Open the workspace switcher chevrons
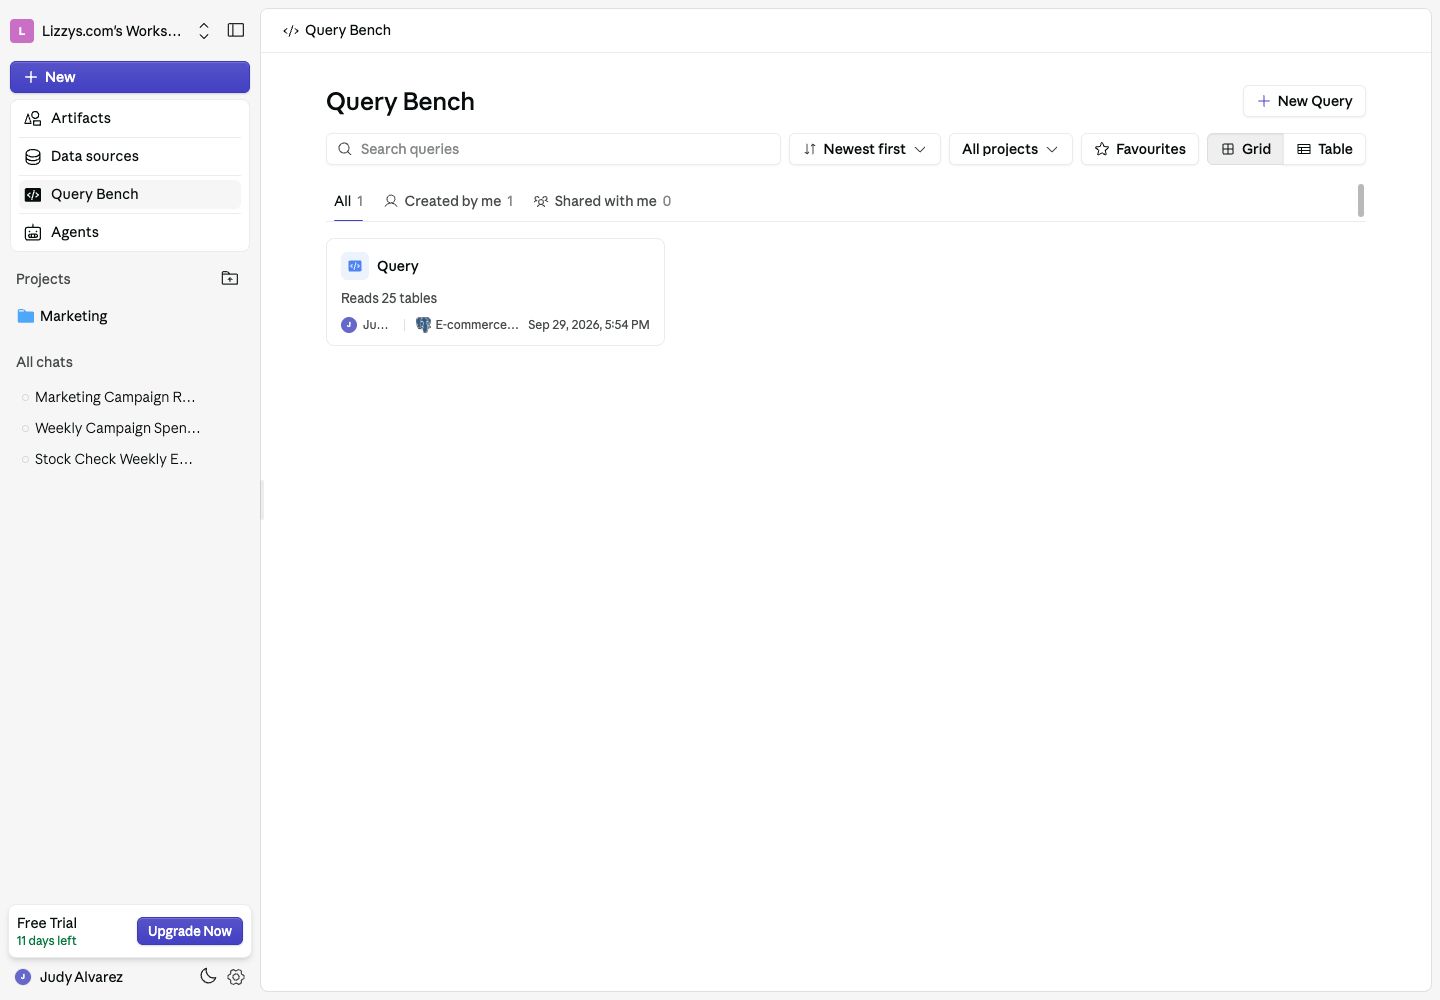The width and height of the screenshot is (1440, 1000). [x=204, y=31]
